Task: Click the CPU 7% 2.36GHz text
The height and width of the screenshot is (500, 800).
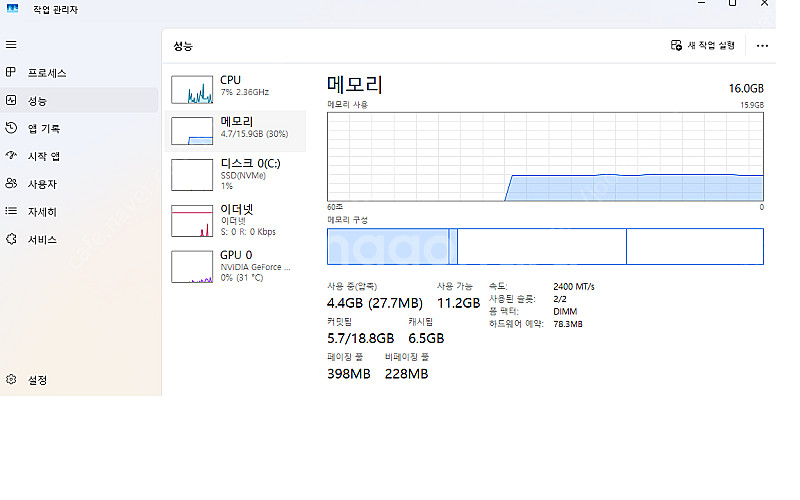Action: [244, 92]
